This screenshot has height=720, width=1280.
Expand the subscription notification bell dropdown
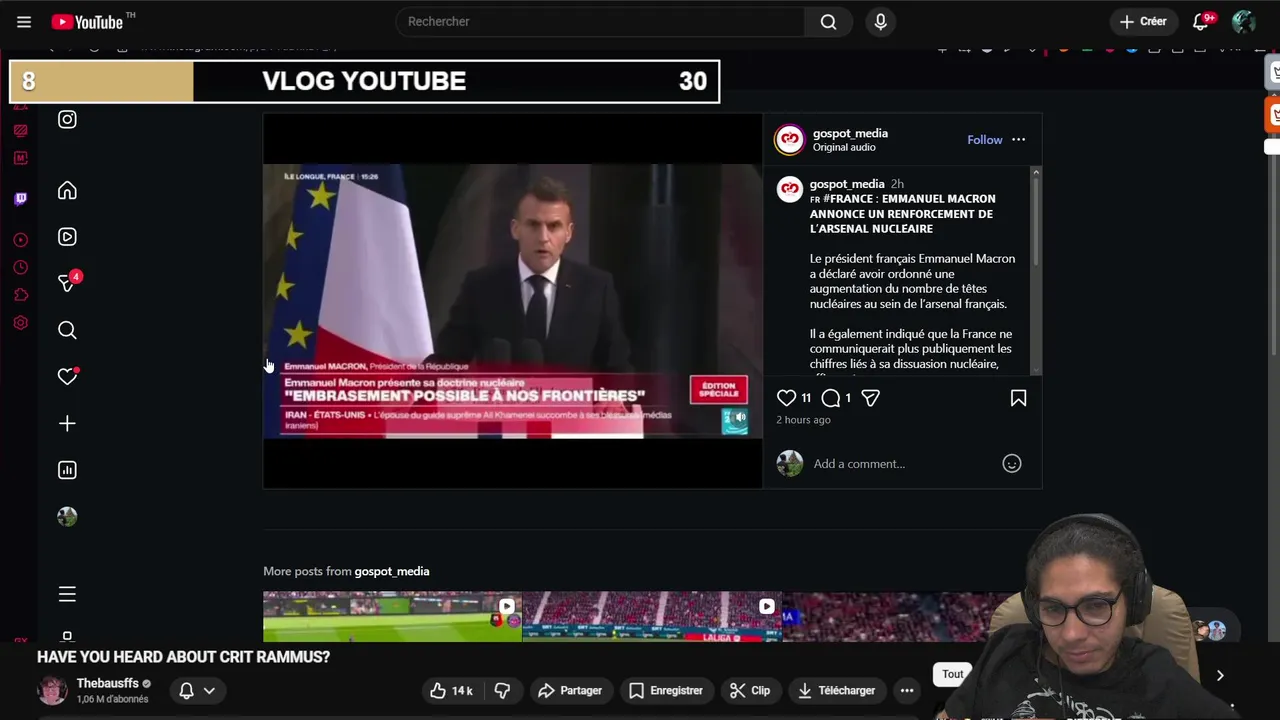point(197,690)
